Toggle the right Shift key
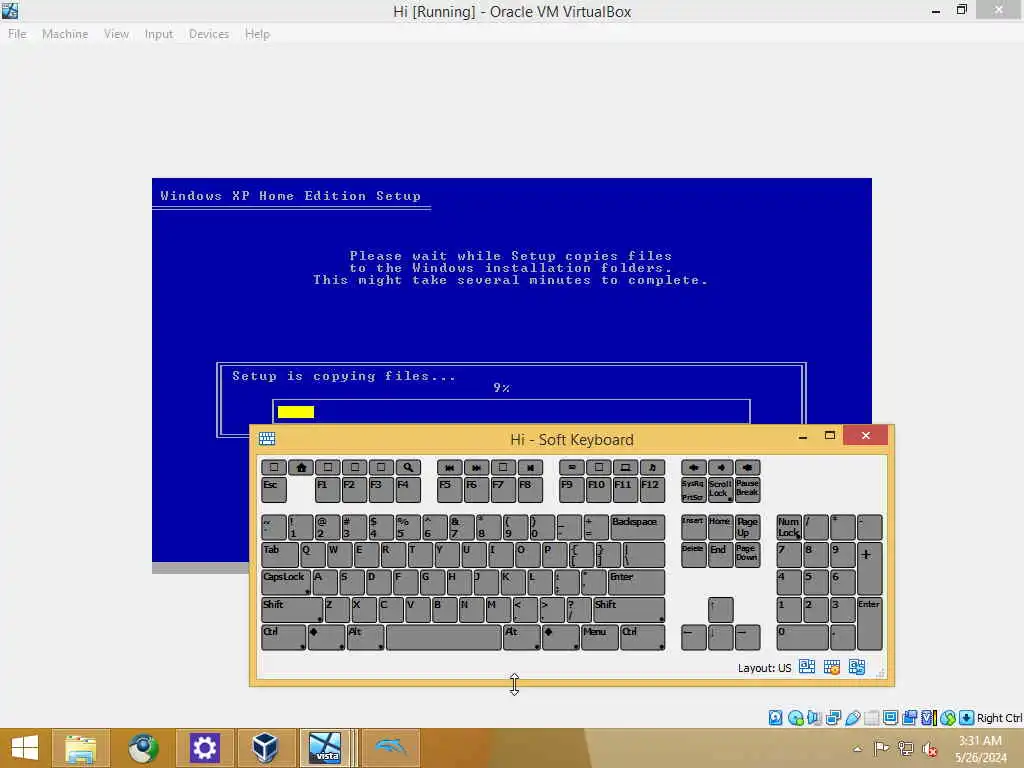1024x768 pixels. [629, 610]
